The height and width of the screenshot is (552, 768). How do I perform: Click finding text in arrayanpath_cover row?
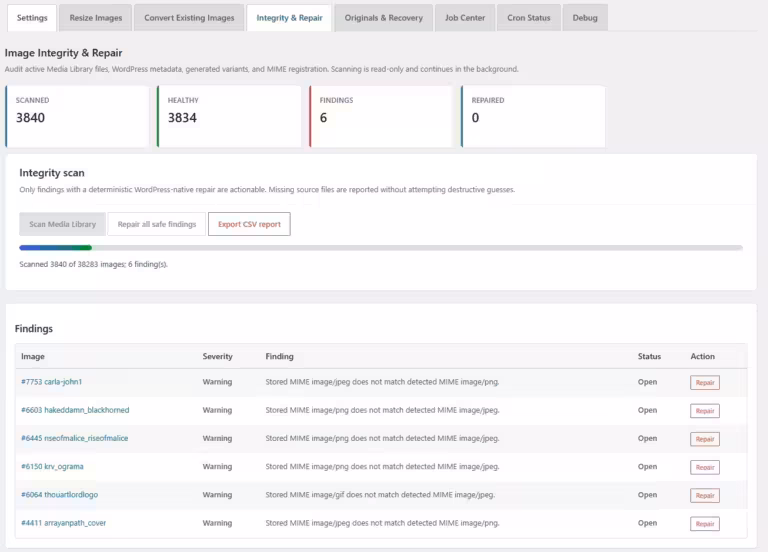(383, 523)
